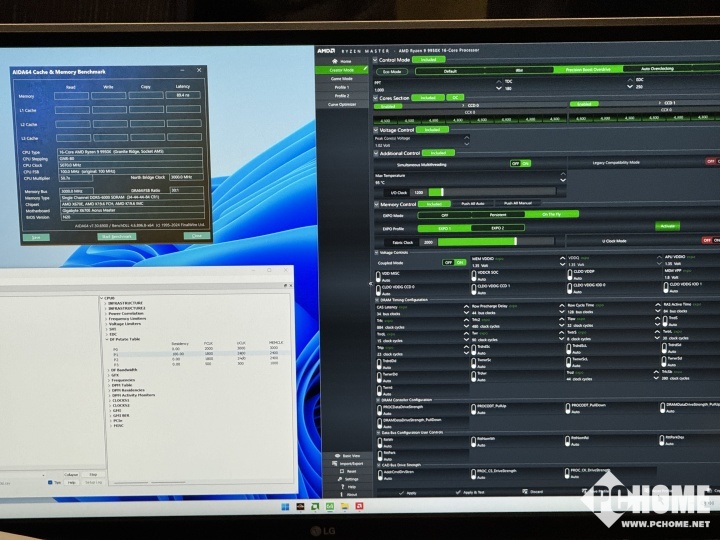The image size is (720, 540).
Task: Set EXPO Mode to Persistent
Action: tap(498, 214)
